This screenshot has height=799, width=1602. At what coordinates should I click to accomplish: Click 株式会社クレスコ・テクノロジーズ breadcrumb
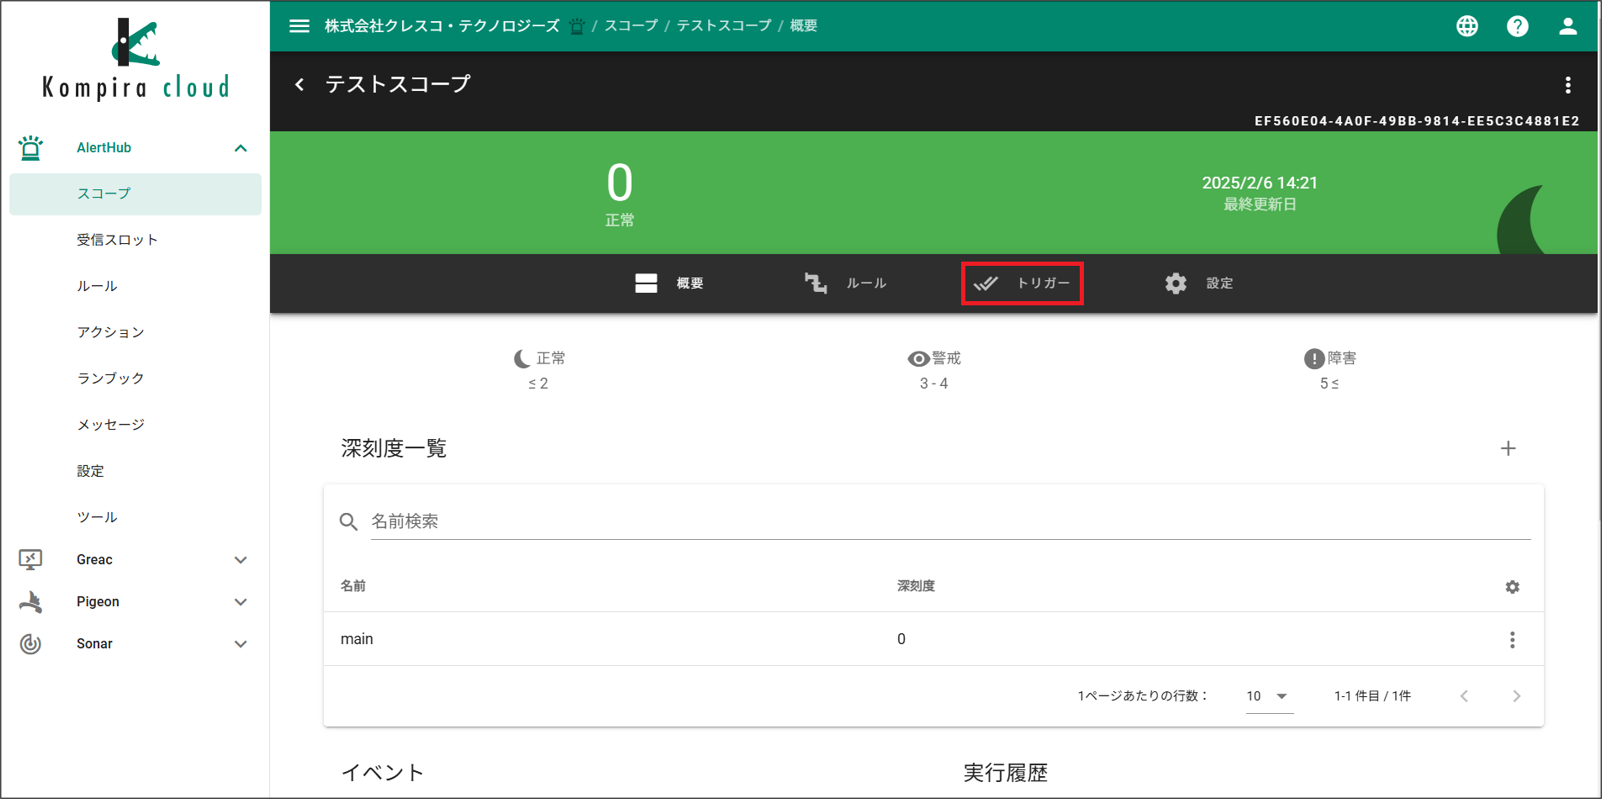[442, 26]
